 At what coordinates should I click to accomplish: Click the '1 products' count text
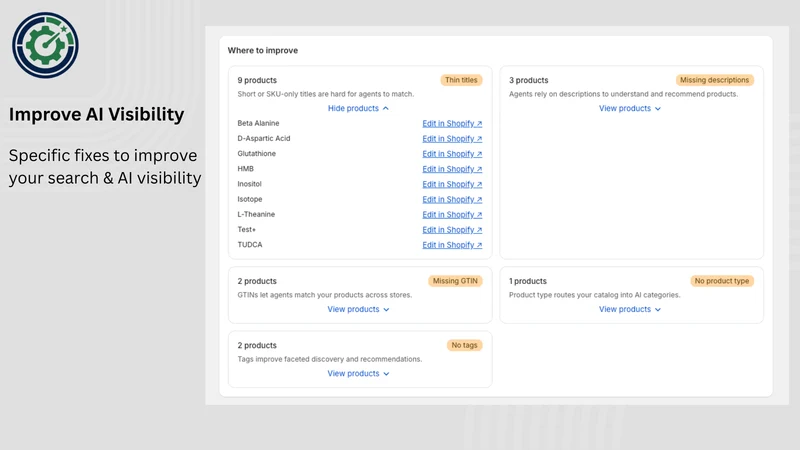point(528,281)
